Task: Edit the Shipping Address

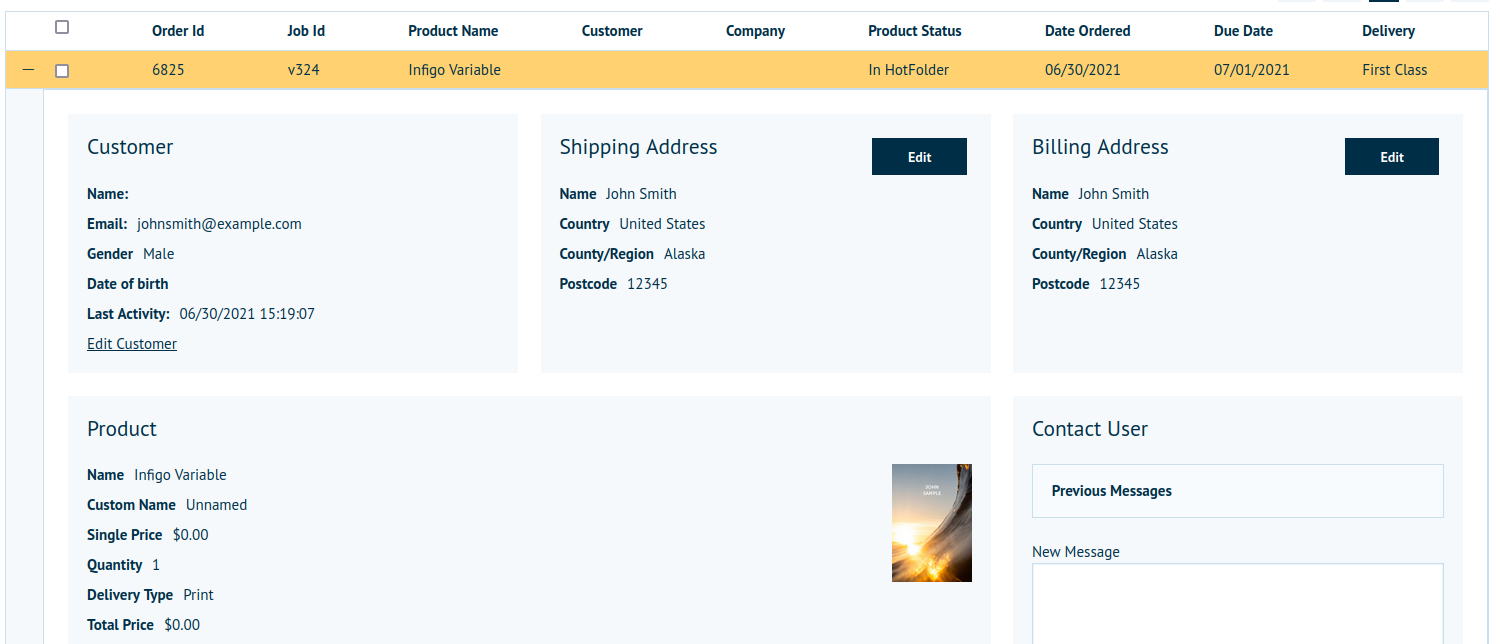Action: click(919, 157)
